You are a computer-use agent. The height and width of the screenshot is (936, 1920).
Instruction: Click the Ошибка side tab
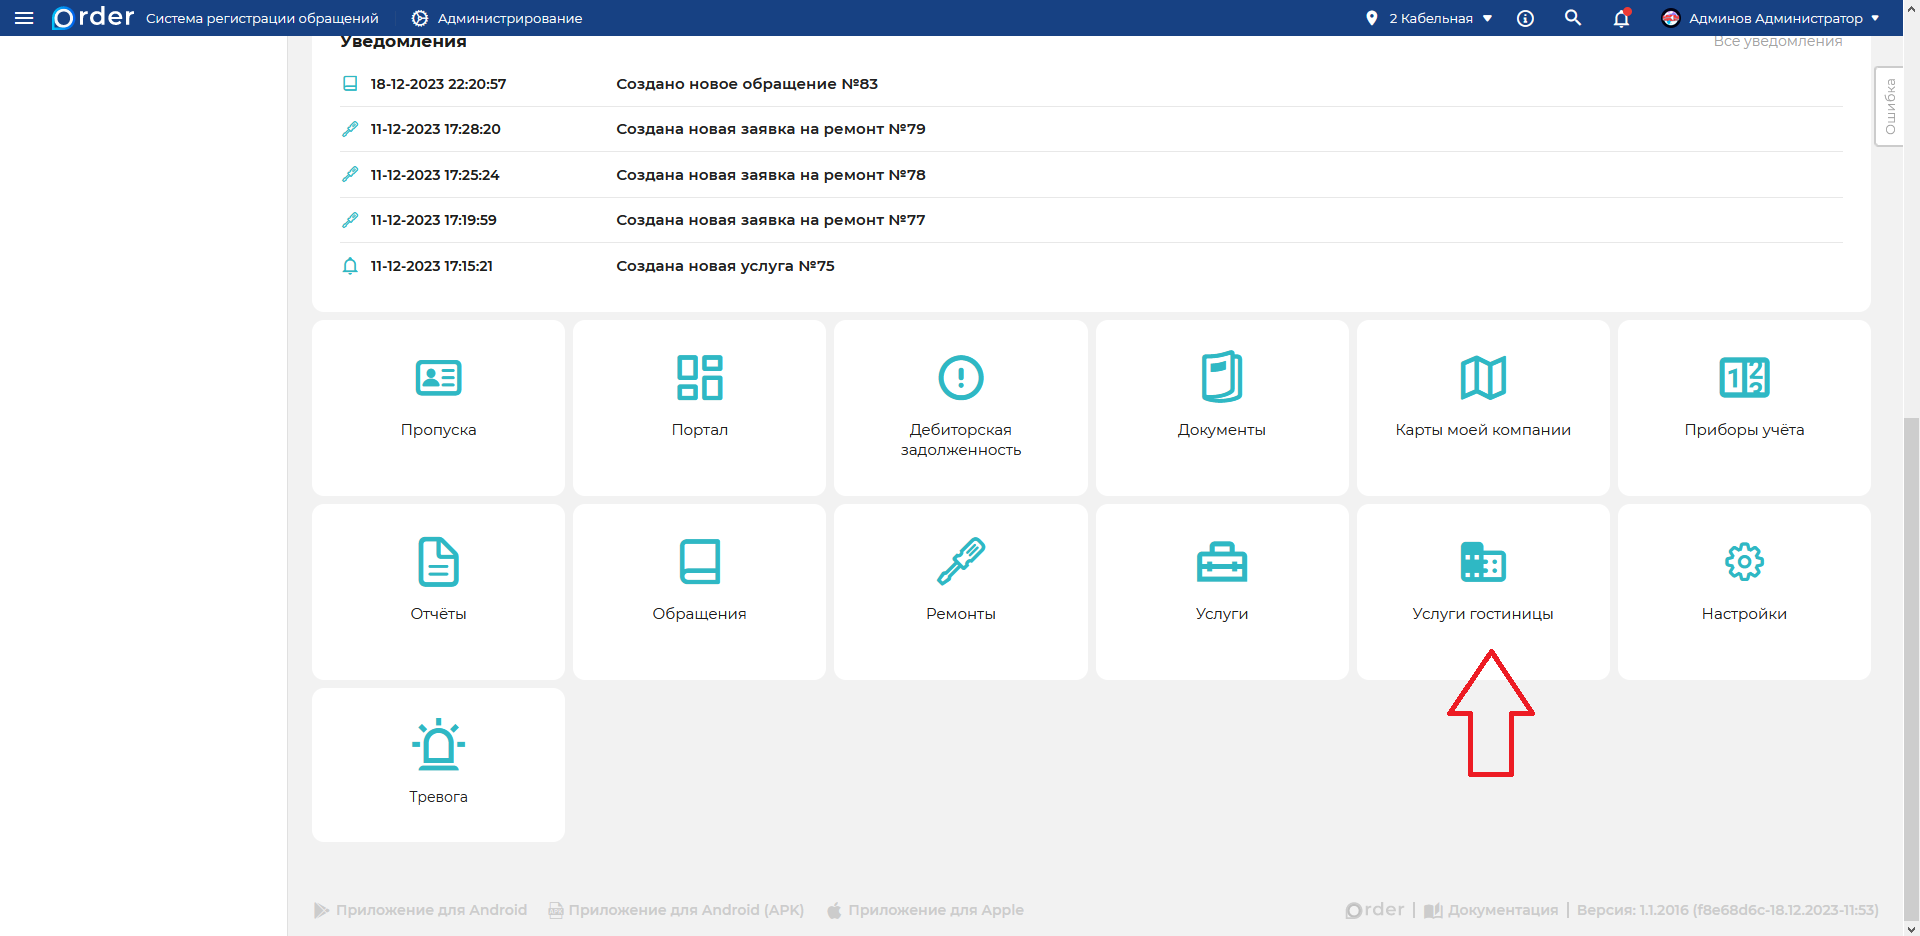pos(1889,107)
